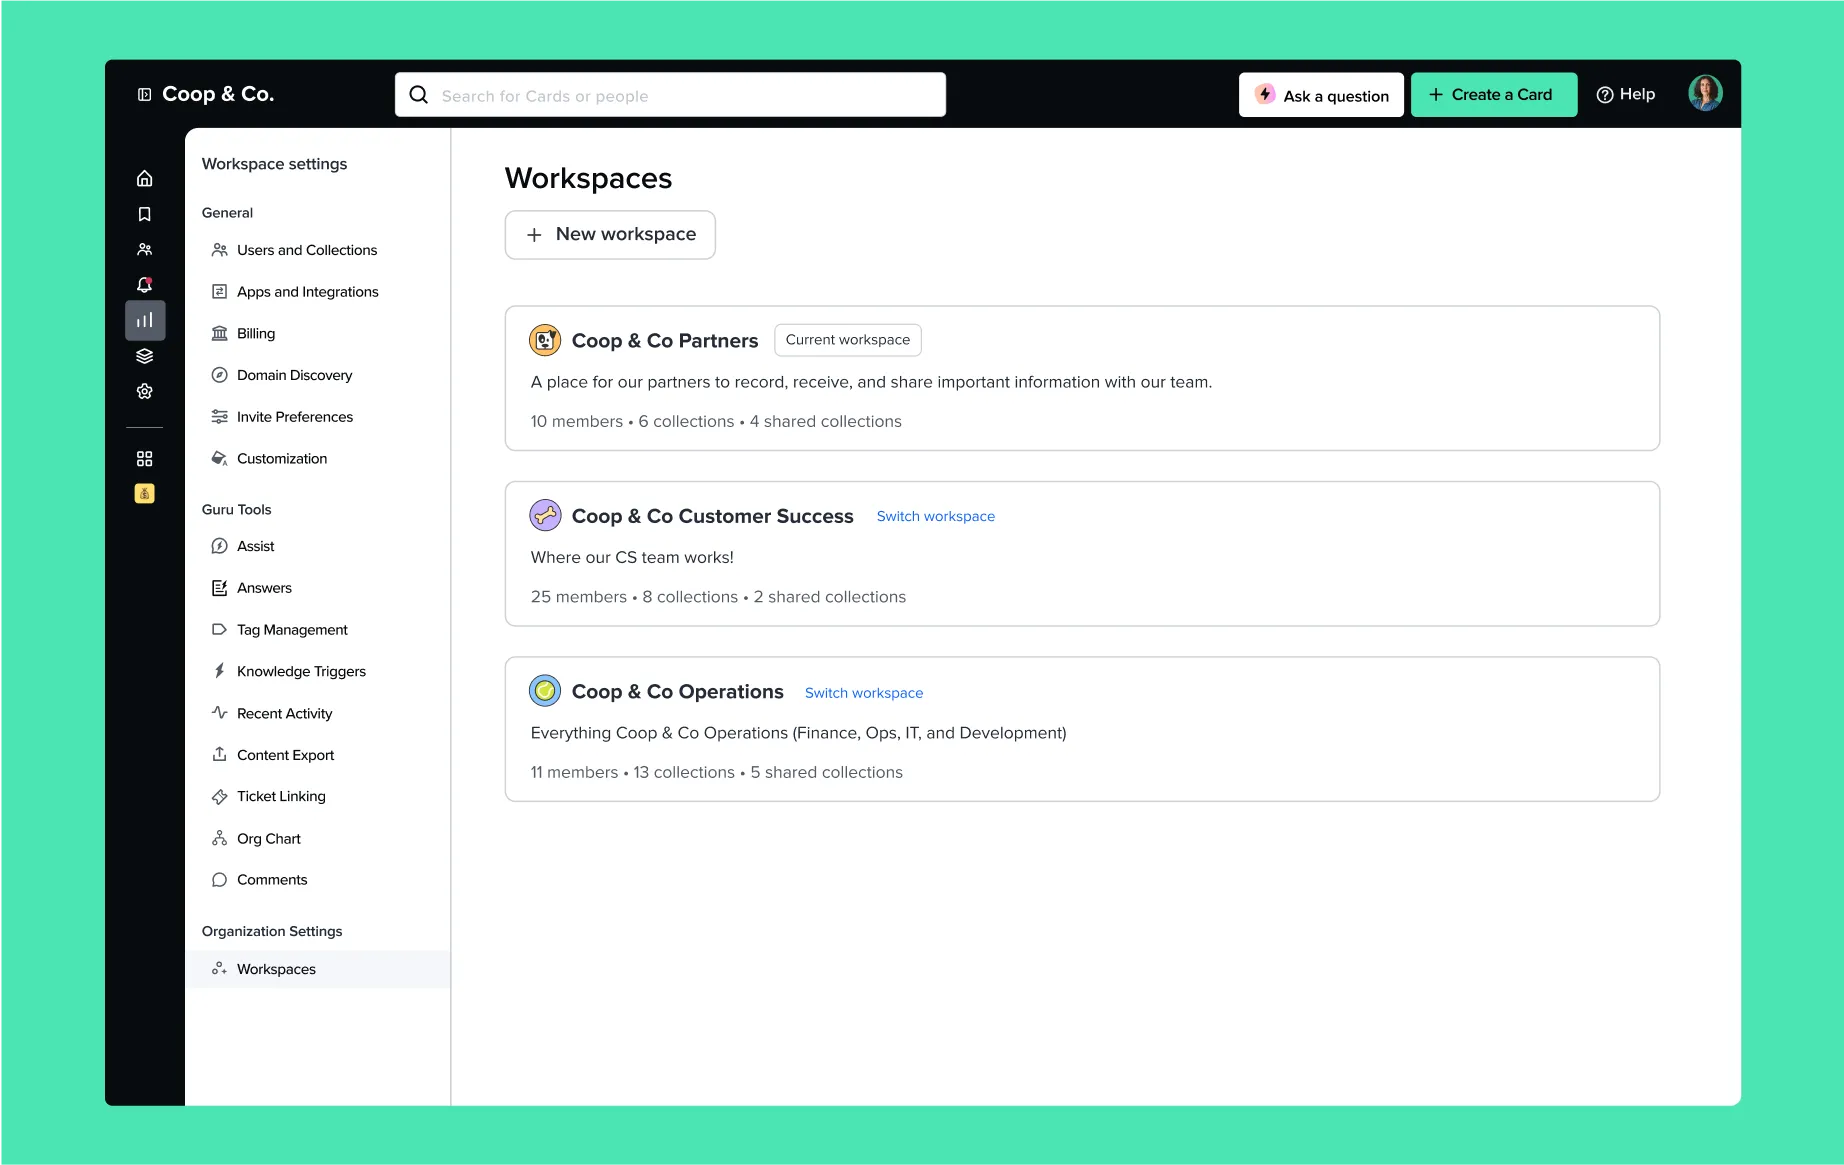Viewport: 1844px width, 1165px height.
Task: Click the apps grid icon
Action: click(x=144, y=457)
